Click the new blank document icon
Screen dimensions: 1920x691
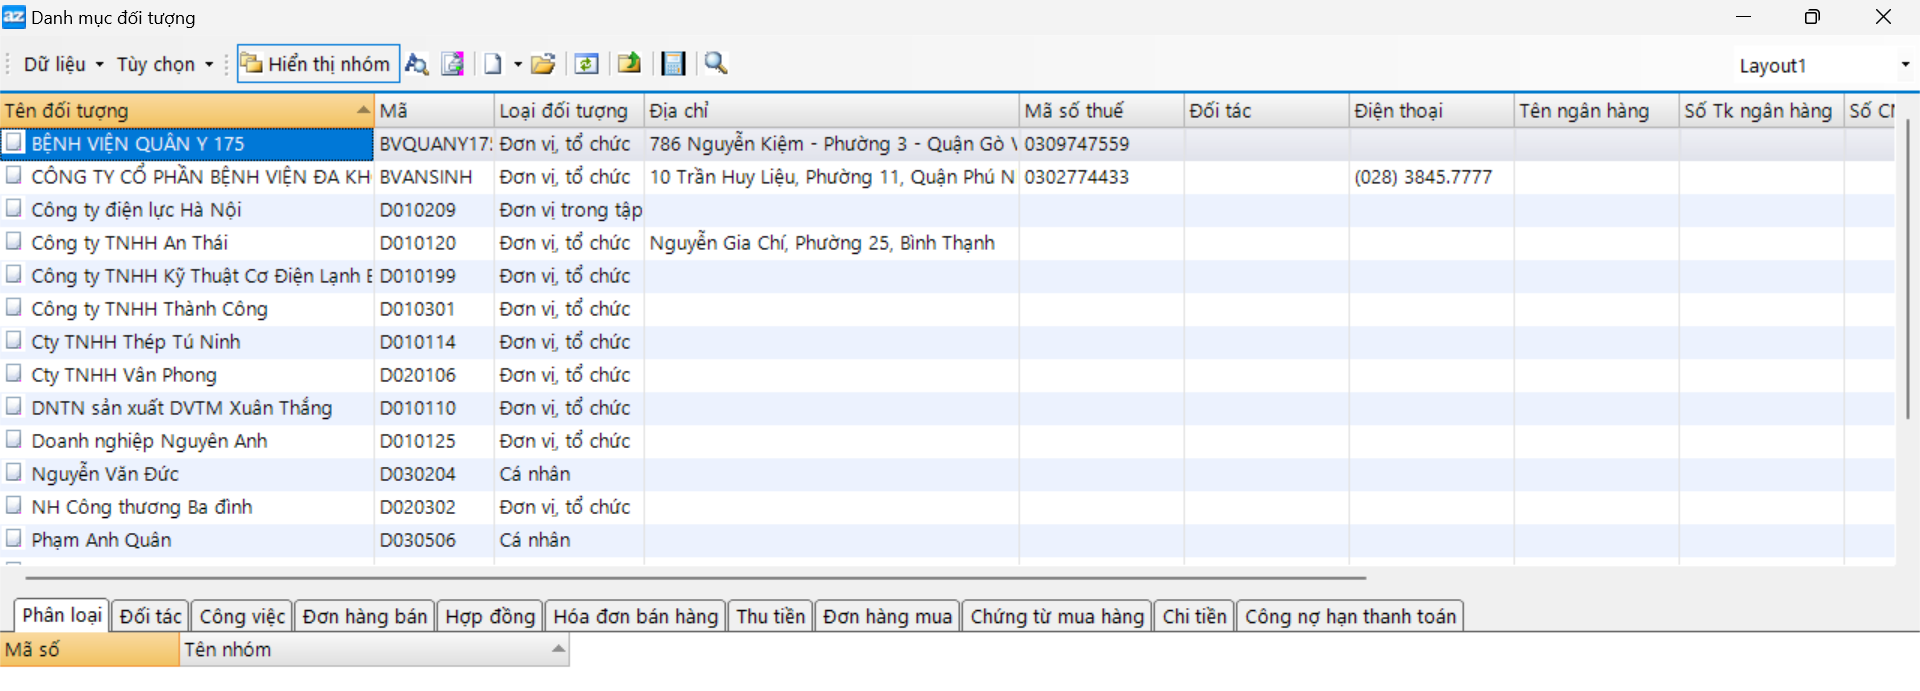493,64
